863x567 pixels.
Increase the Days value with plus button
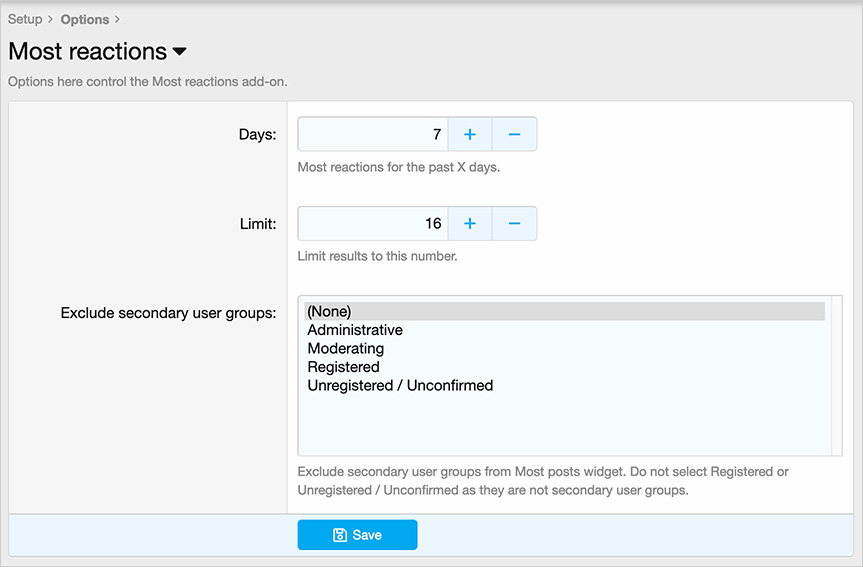pyautogui.click(x=470, y=134)
